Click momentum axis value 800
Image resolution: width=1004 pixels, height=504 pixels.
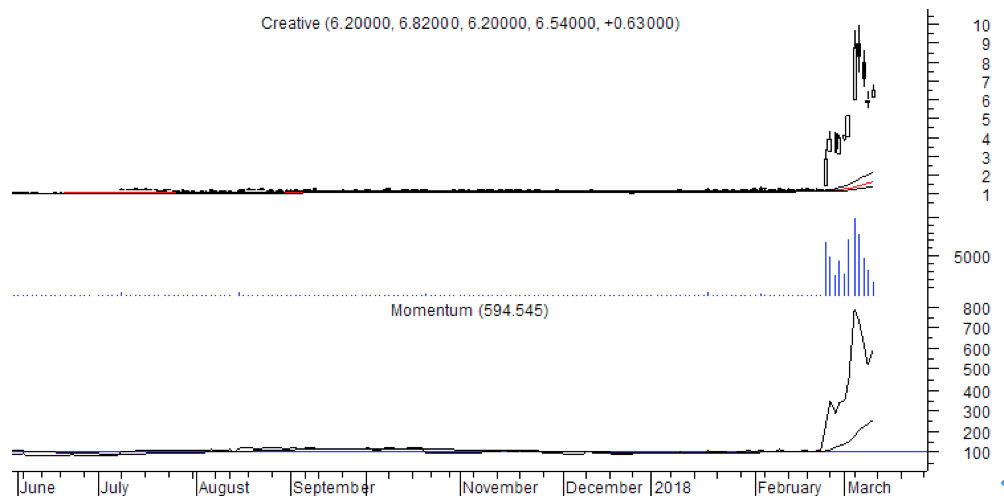[978, 309]
